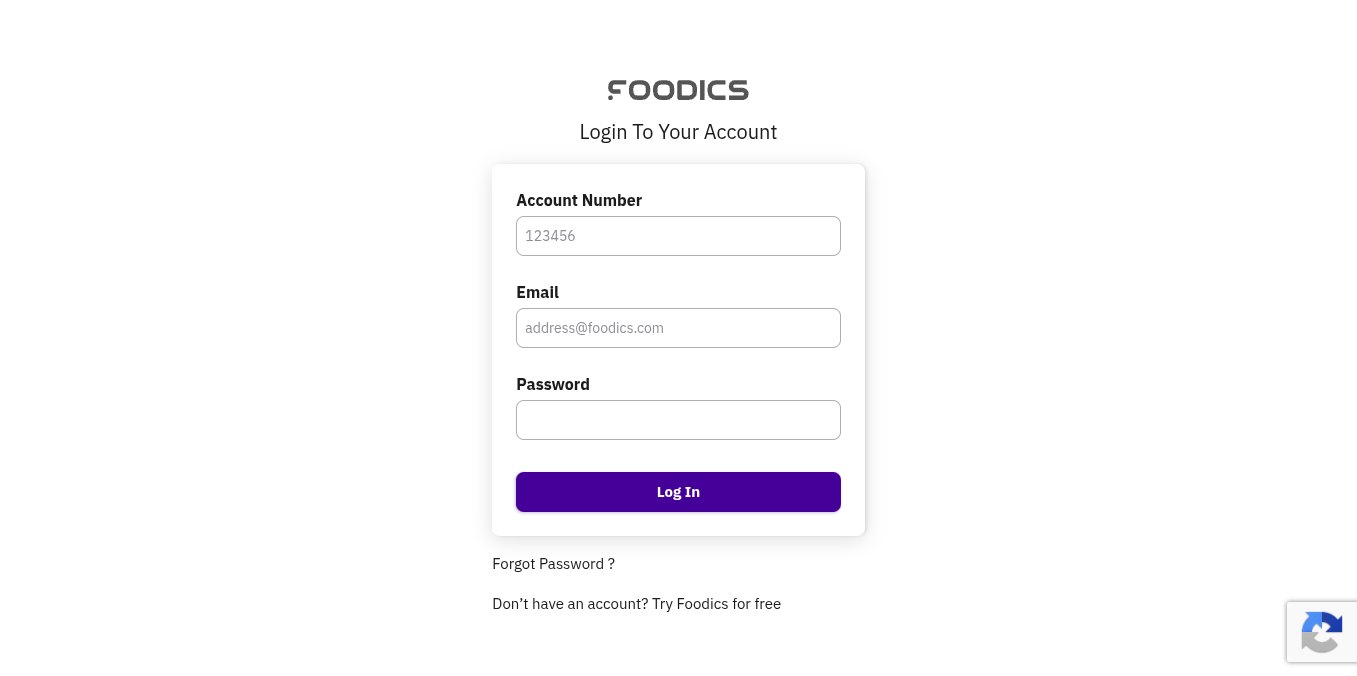This screenshot has height=676, width=1357.
Task: Click the question mark after Forgot Password
Action: pyautogui.click(x=611, y=564)
